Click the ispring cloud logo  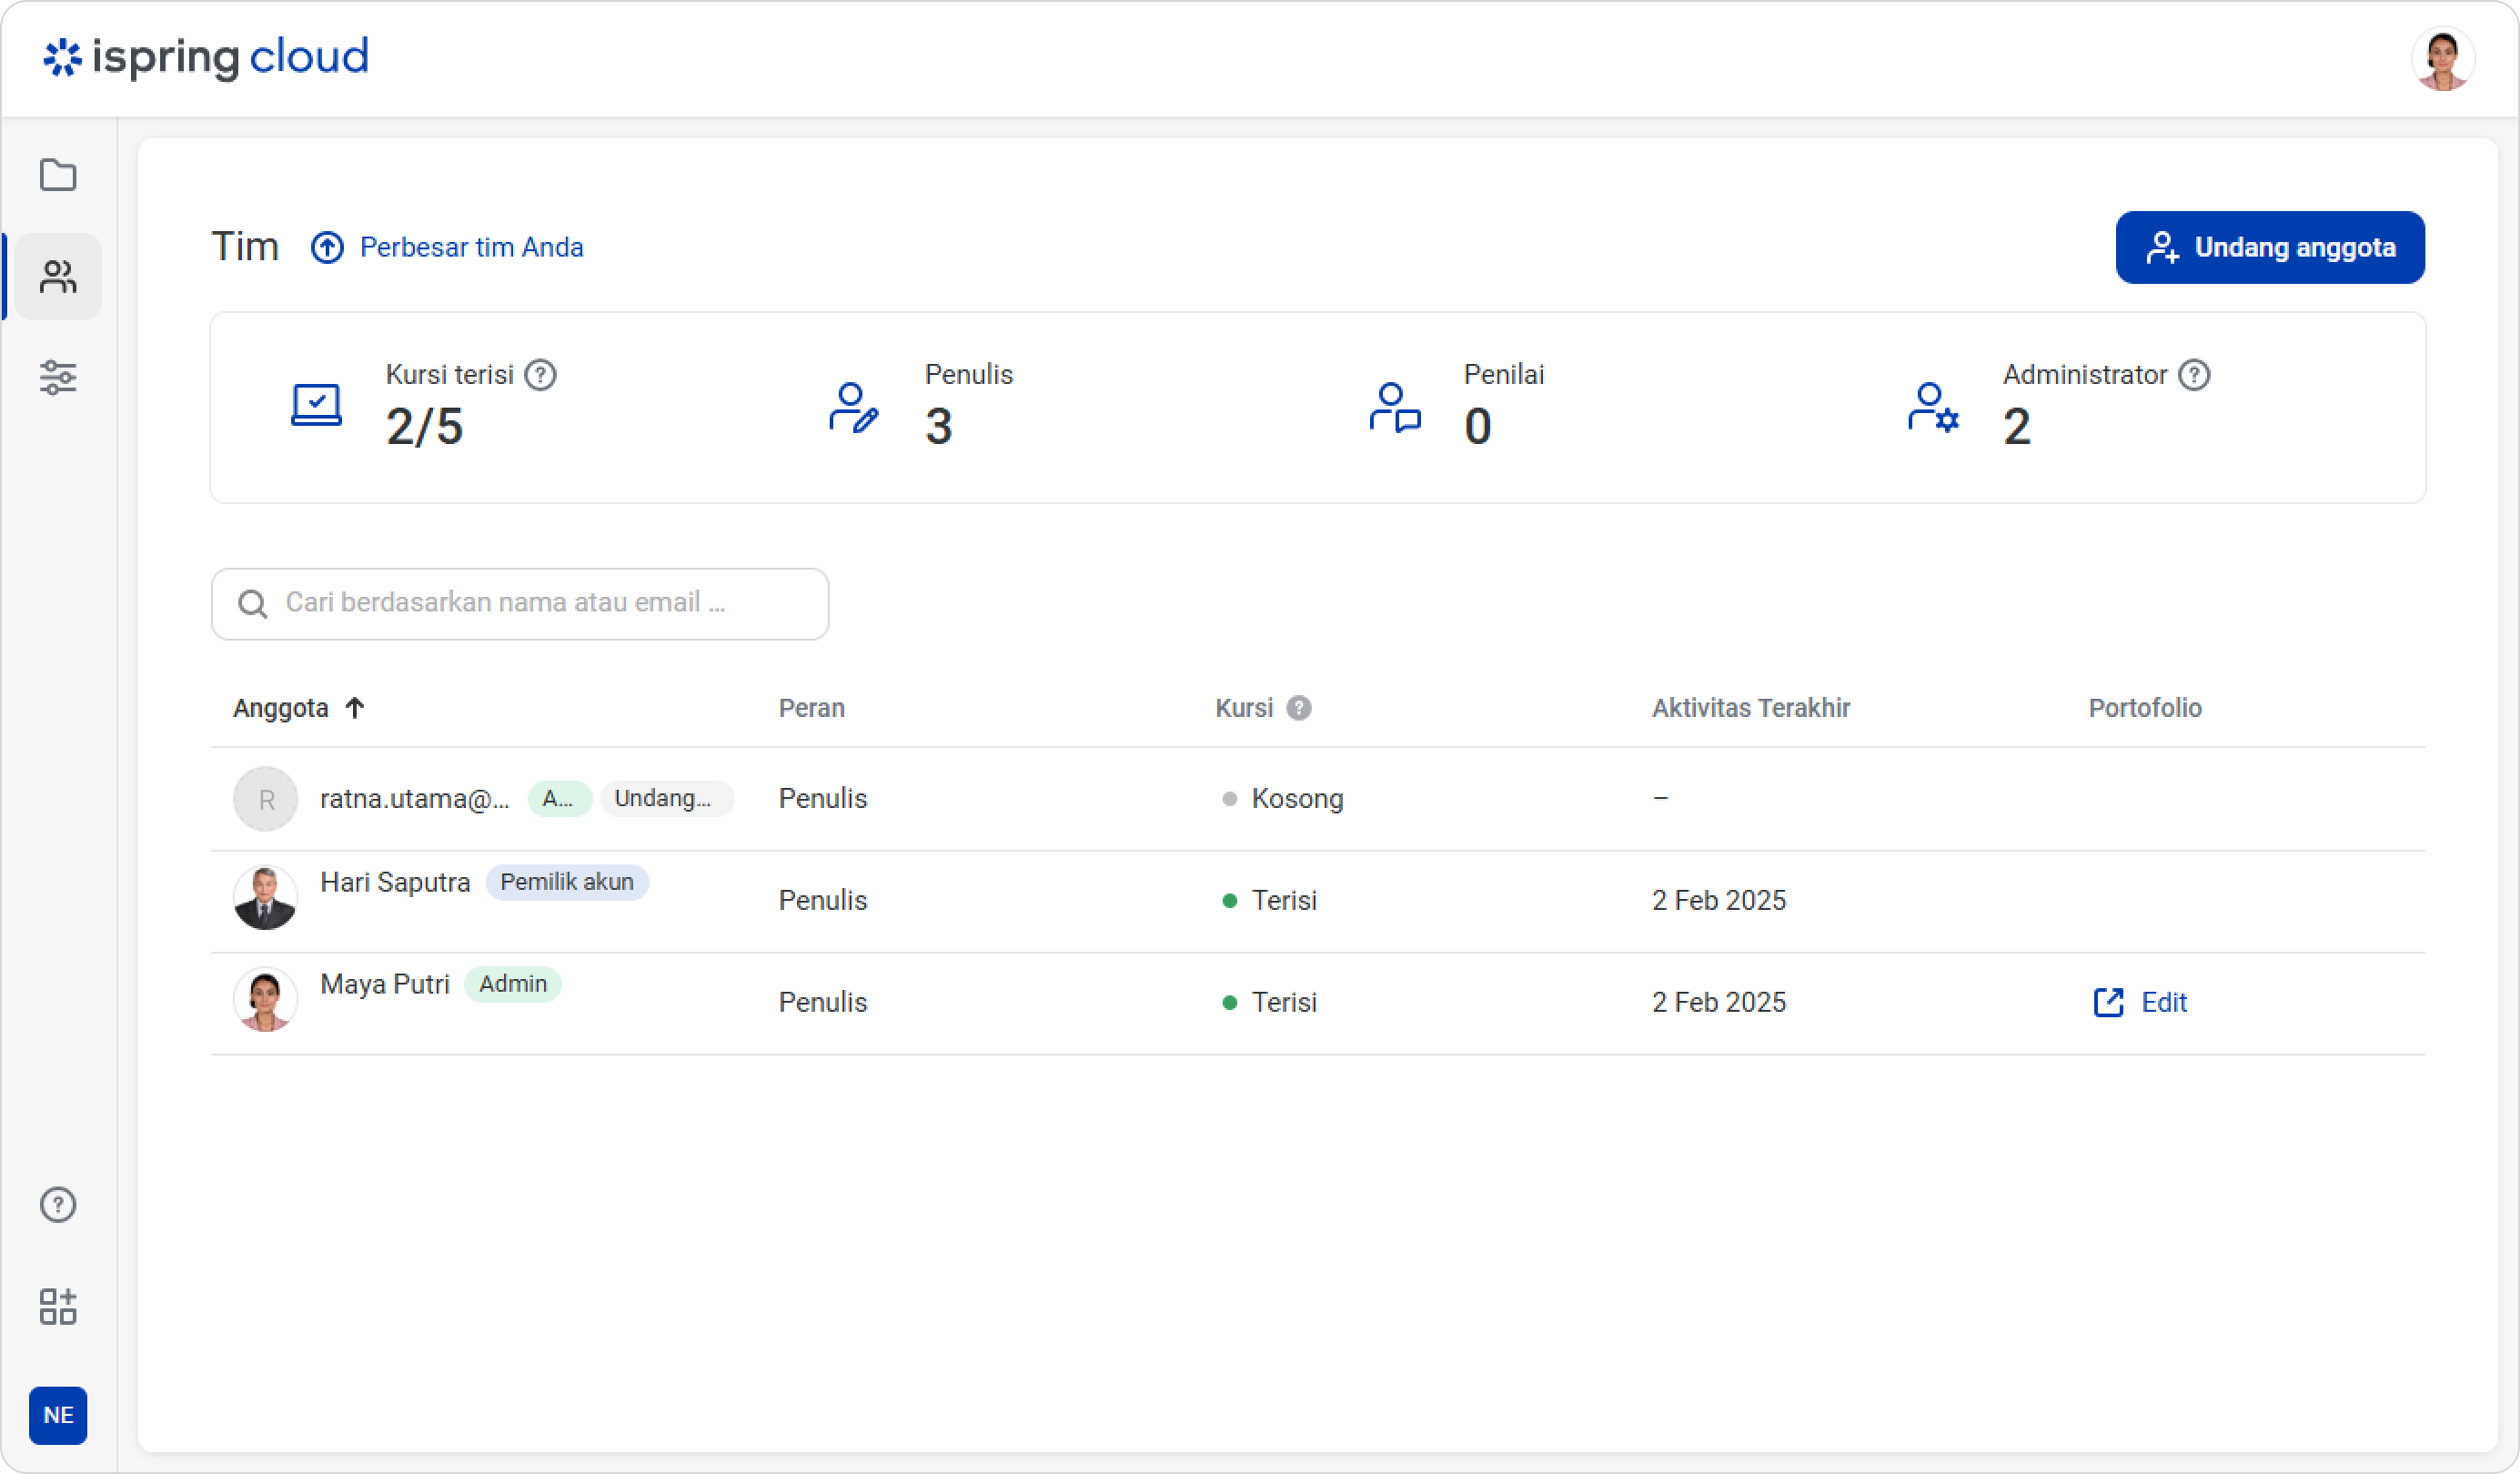[x=206, y=58]
